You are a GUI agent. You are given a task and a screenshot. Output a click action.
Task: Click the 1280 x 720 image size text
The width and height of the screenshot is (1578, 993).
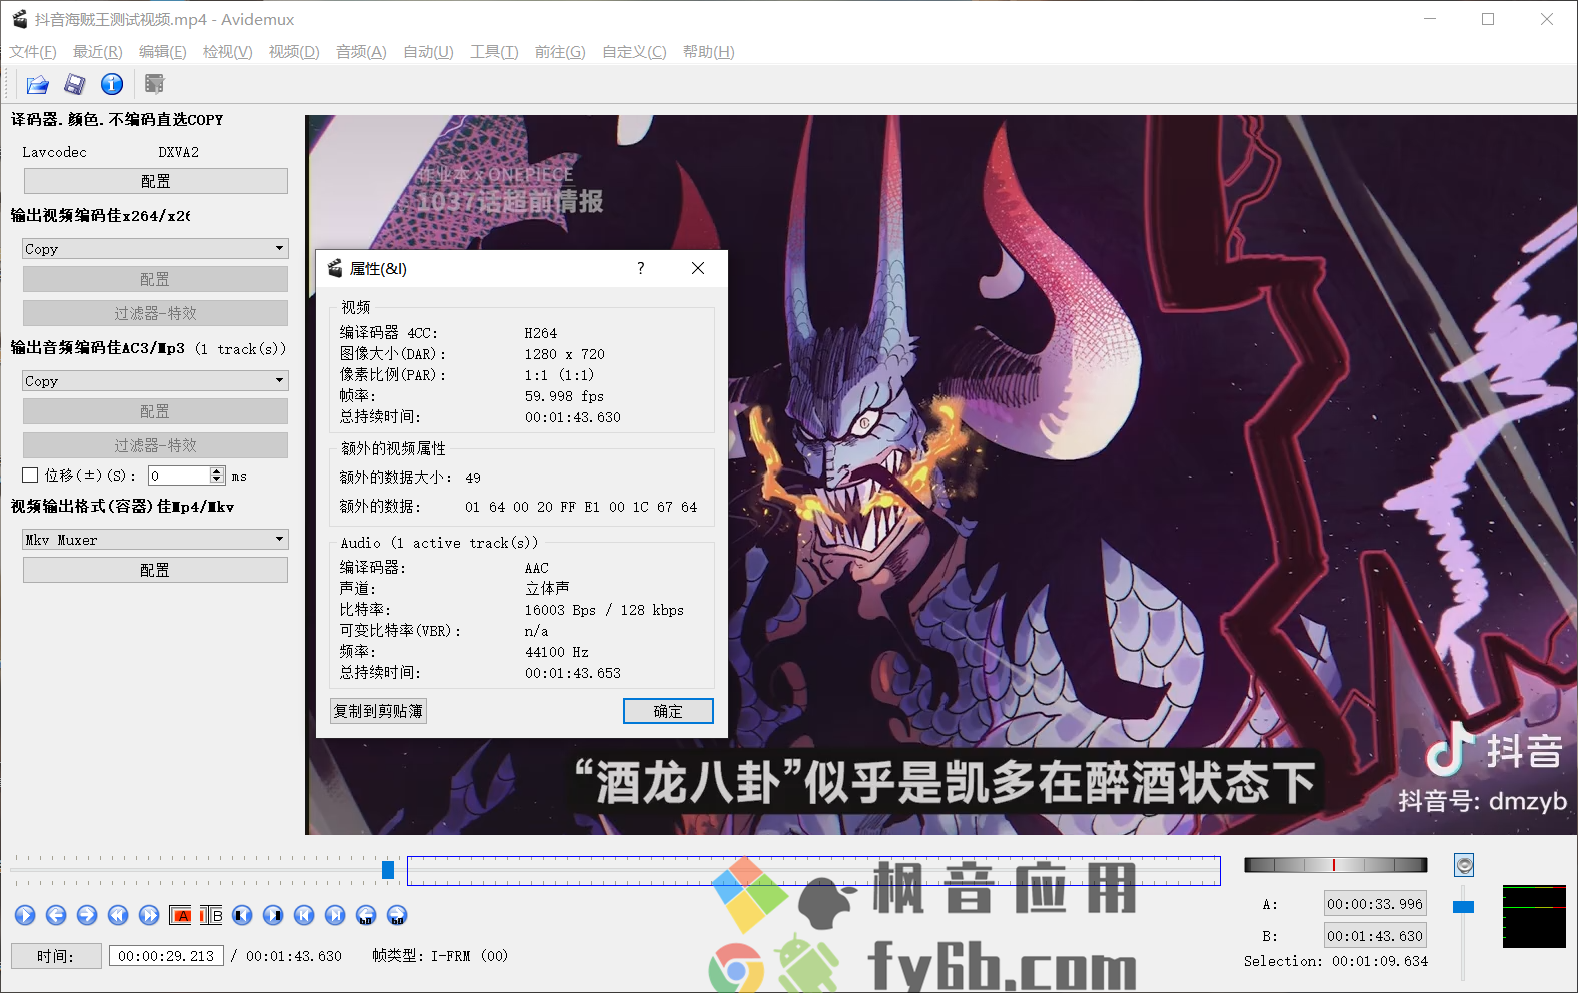(x=564, y=354)
